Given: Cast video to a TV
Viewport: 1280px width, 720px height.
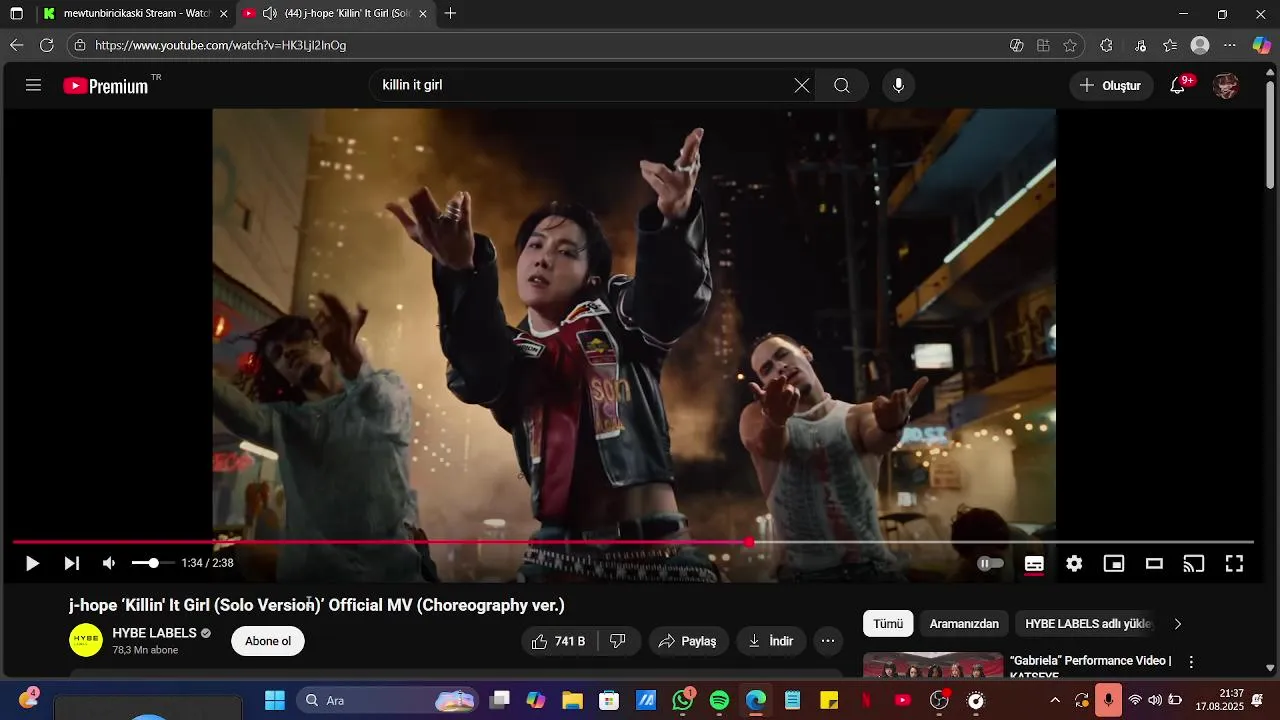Looking at the screenshot, I should point(1194,564).
